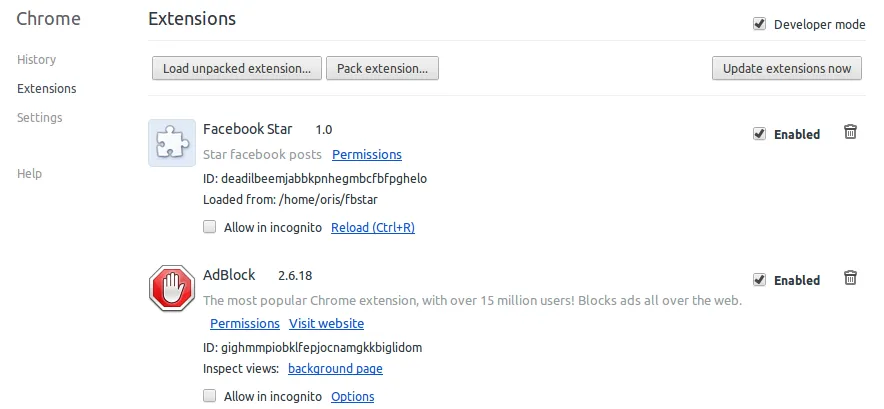Disable the Facebook Star extension checkbox
Image resolution: width=884 pixels, height=409 pixels.
[x=760, y=134]
